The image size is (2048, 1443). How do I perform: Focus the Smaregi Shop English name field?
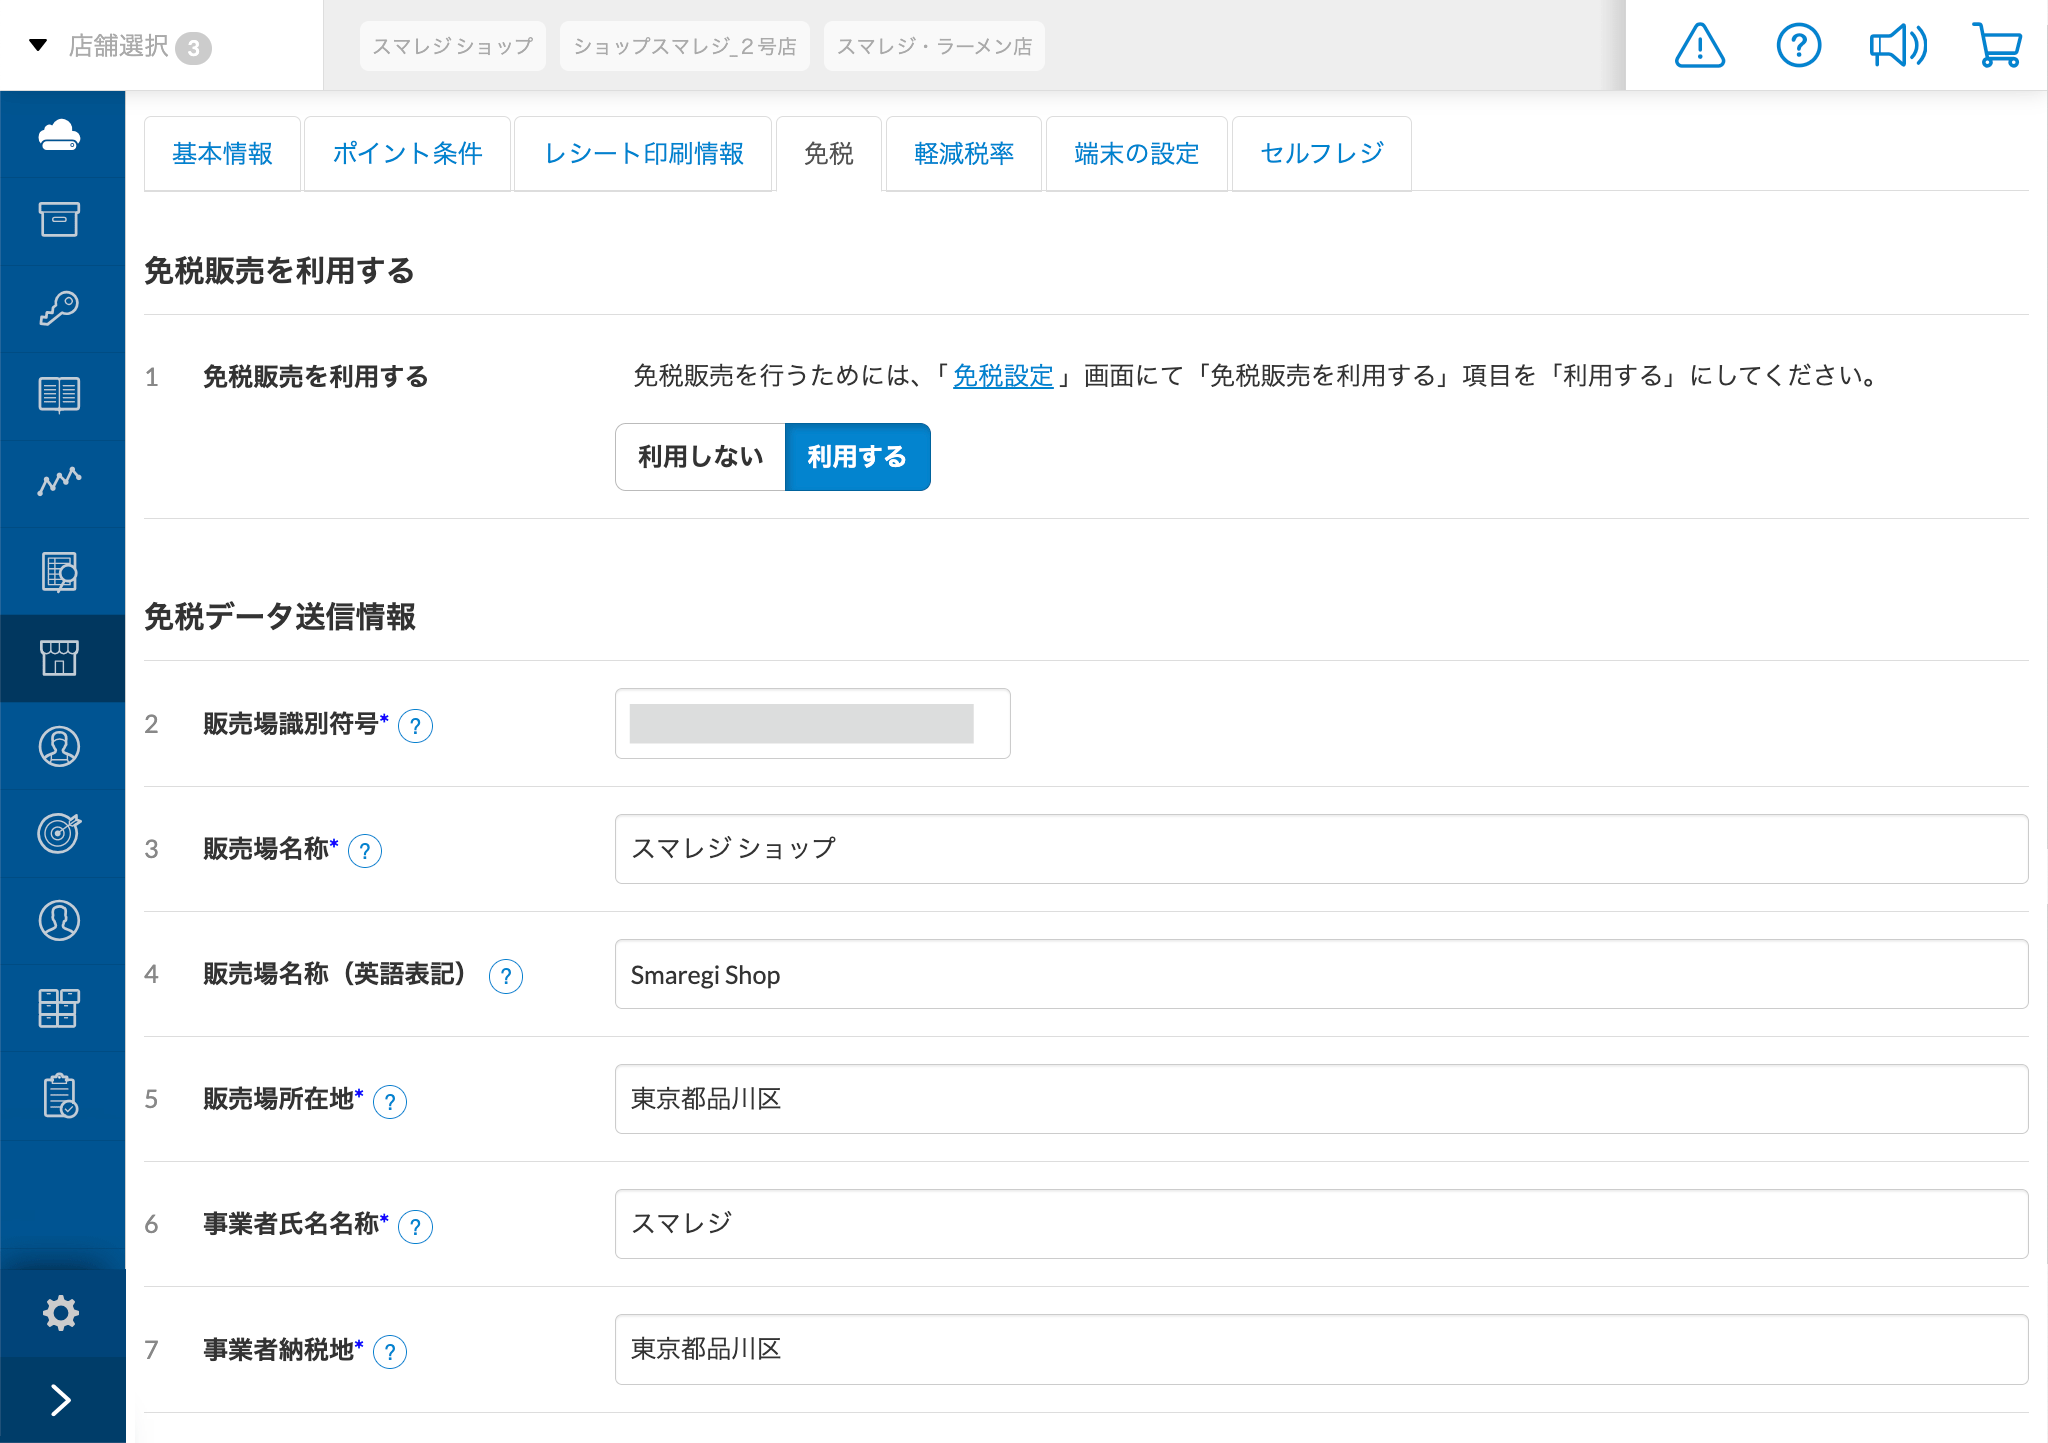pyautogui.click(x=1321, y=974)
